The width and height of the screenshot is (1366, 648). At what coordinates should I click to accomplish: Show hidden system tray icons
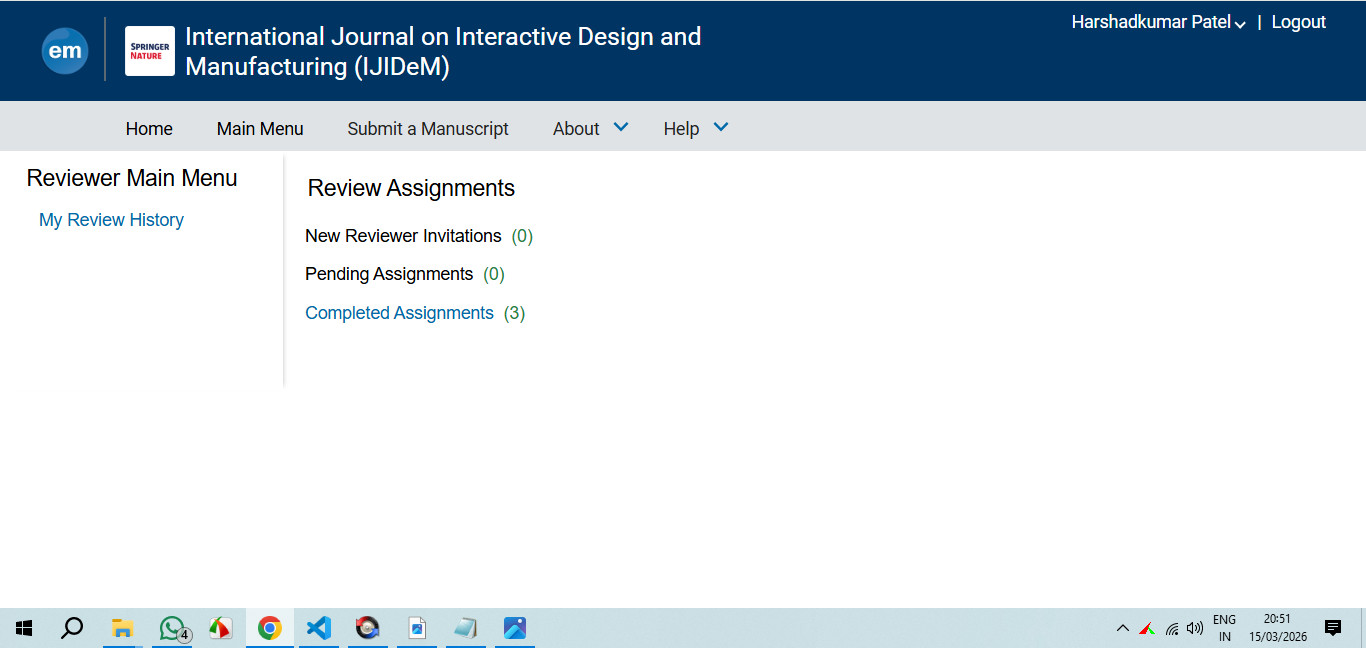[1122, 628]
